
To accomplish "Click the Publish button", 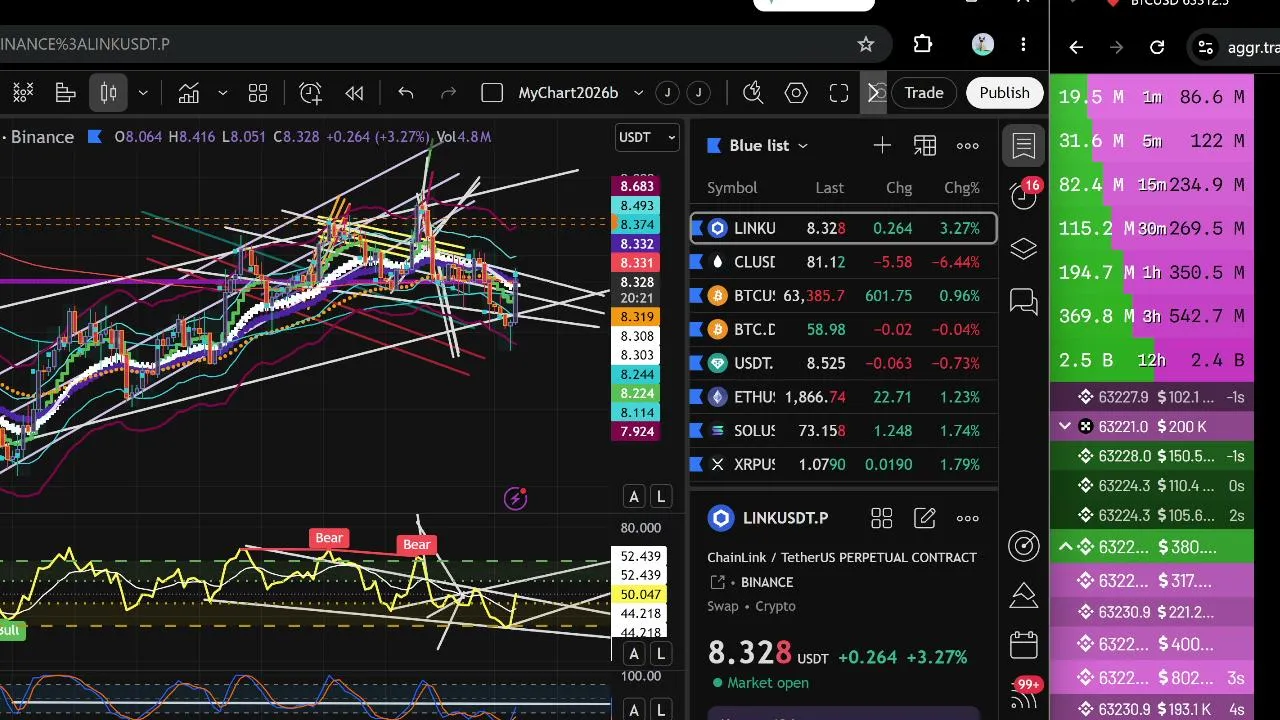I will [1004, 93].
